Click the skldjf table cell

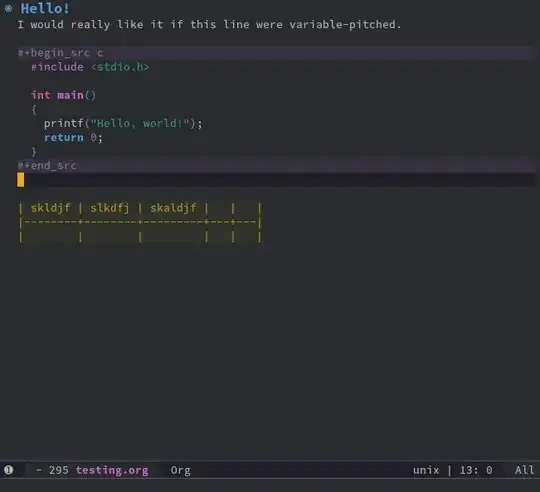click(x=51, y=208)
